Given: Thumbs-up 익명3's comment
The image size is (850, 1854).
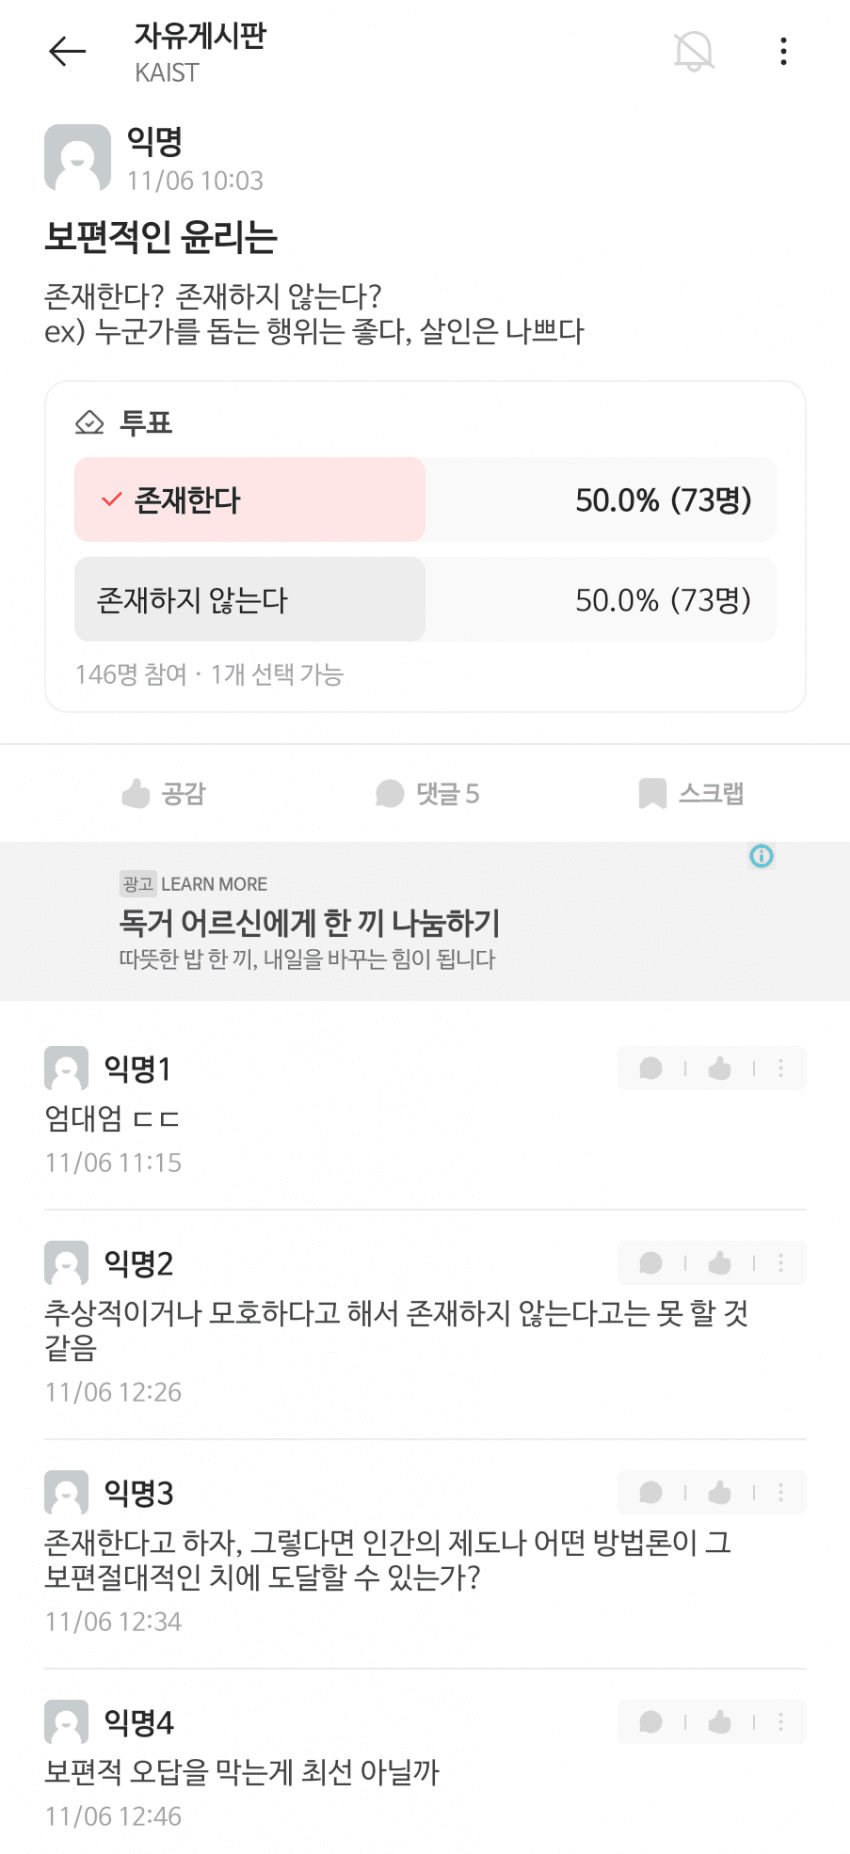Looking at the screenshot, I should [x=719, y=1493].
